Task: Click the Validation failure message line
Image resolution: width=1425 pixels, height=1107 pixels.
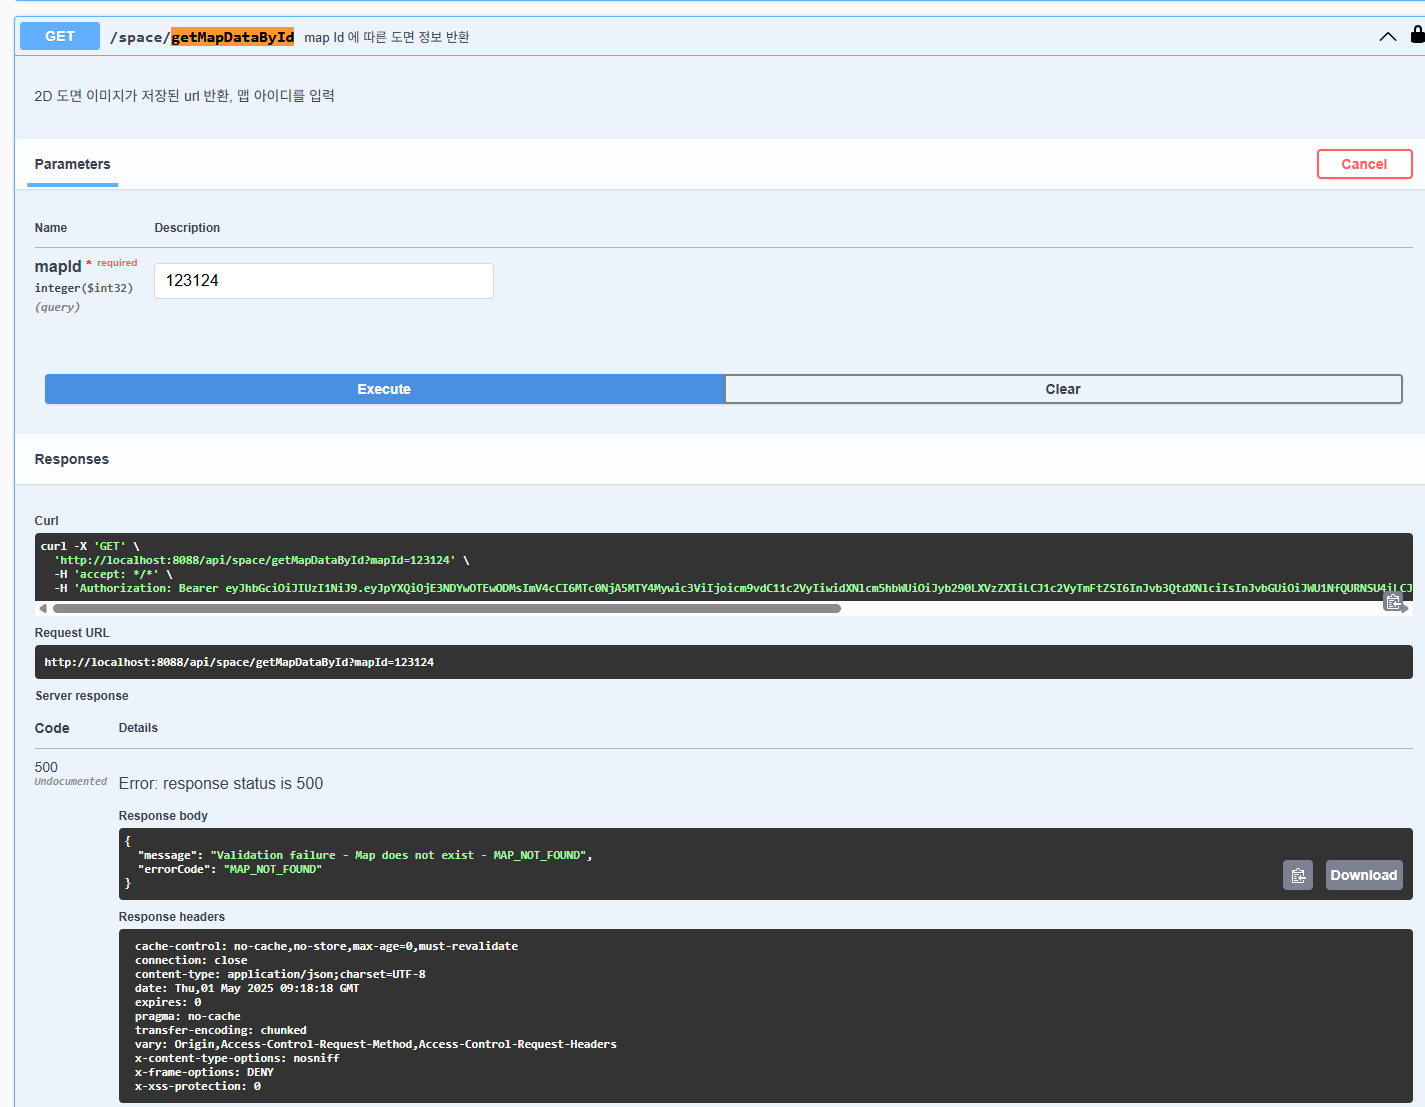Action: [x=365, y=855]
